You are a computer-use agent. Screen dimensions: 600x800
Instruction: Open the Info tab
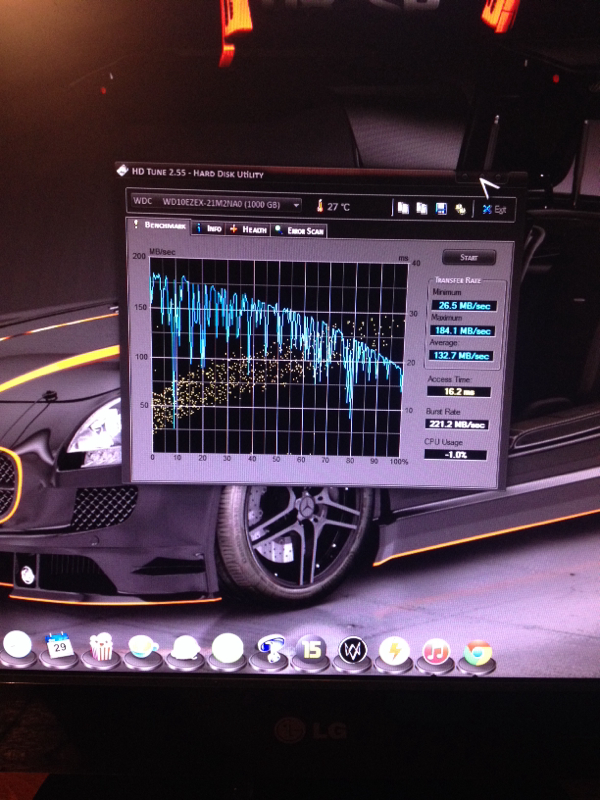tap(209, 228)
